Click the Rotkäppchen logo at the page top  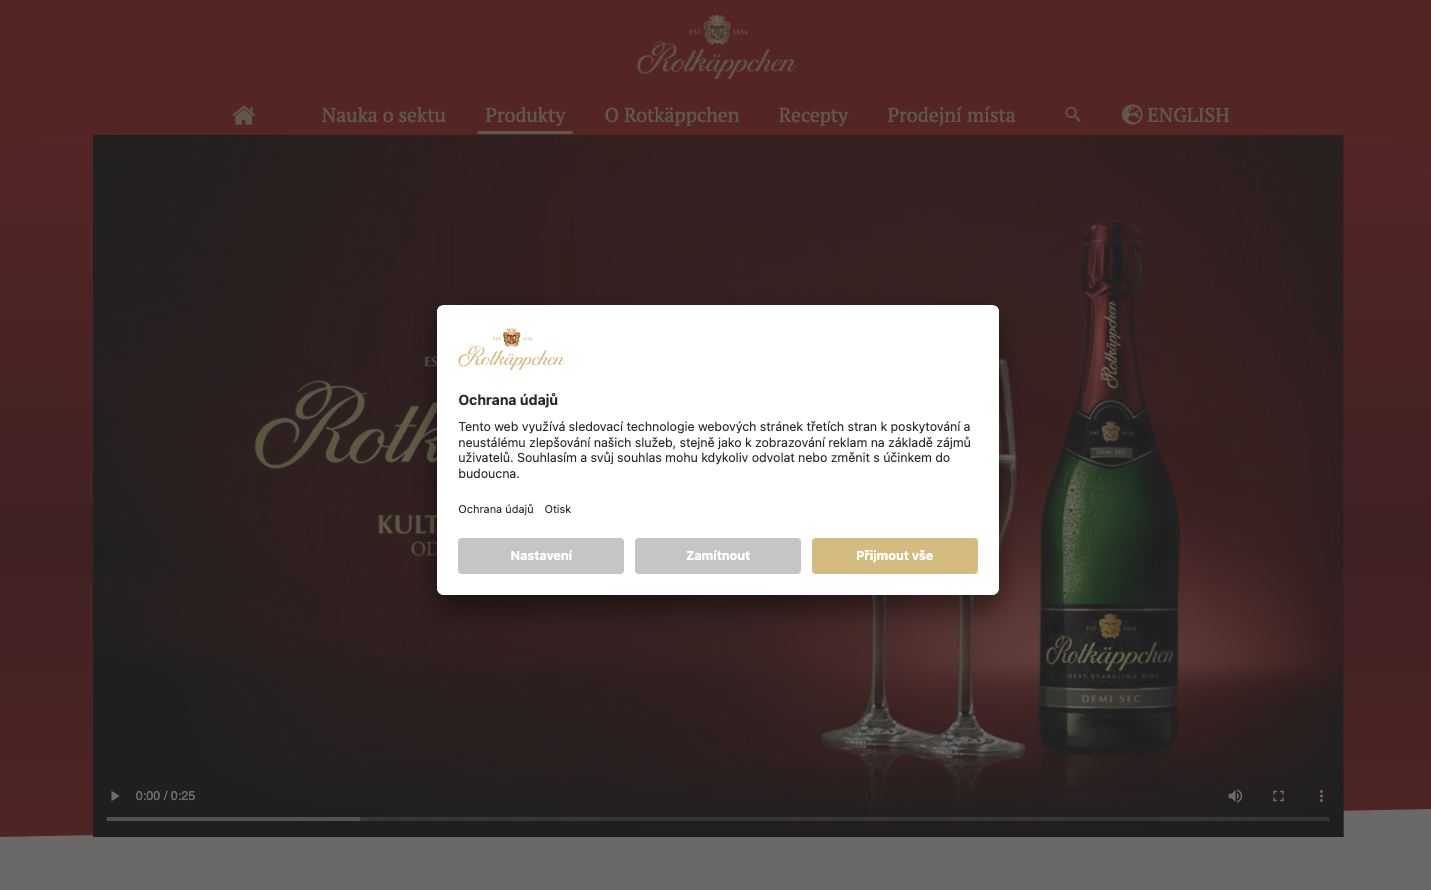pos(716,47)
